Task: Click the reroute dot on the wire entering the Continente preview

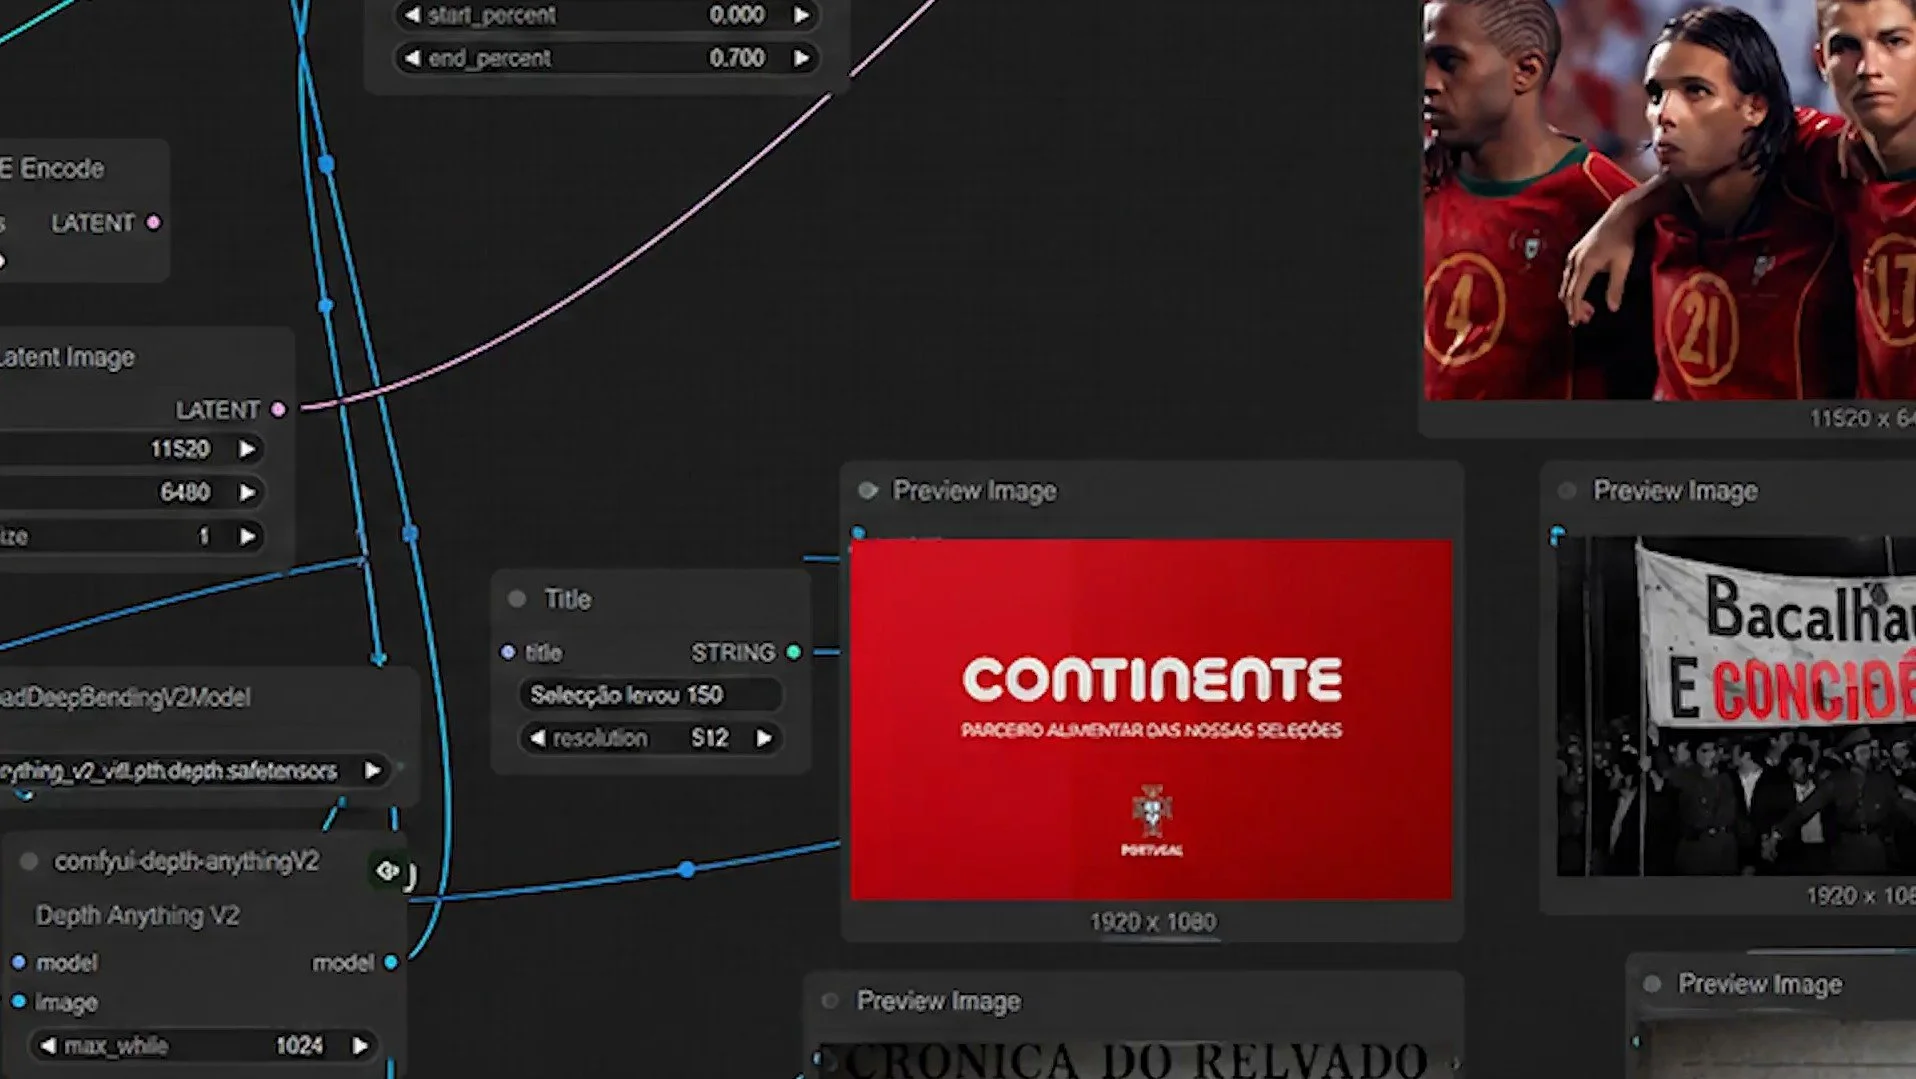Action: pos(687,869)
